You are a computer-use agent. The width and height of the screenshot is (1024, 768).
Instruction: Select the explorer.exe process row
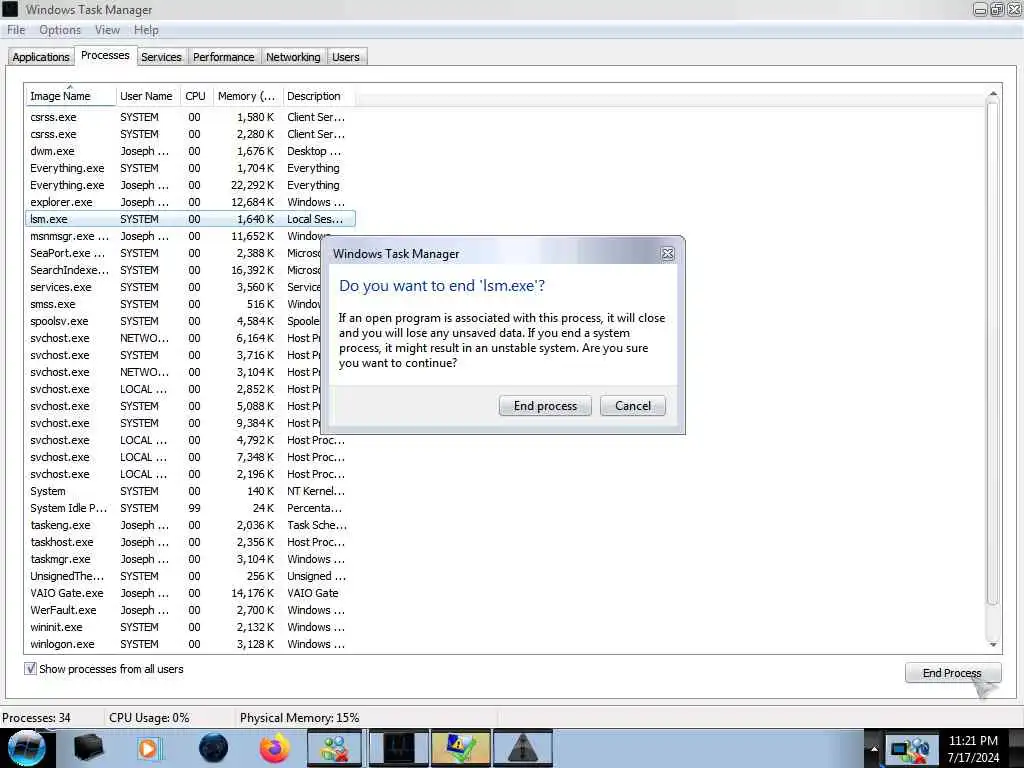pos(190,202)
